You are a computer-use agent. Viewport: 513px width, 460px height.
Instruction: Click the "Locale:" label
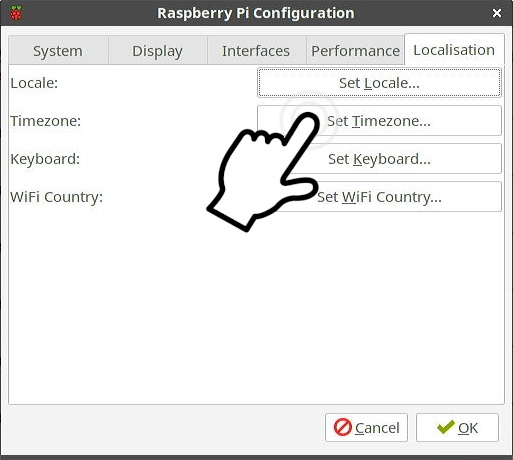pyautogui.click(x=34, y=83)
